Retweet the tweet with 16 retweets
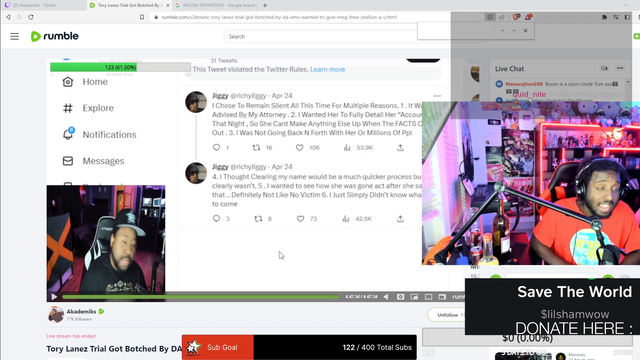Image resolution: width=640 pixels, height=360 pixels. tap(256, 148)
